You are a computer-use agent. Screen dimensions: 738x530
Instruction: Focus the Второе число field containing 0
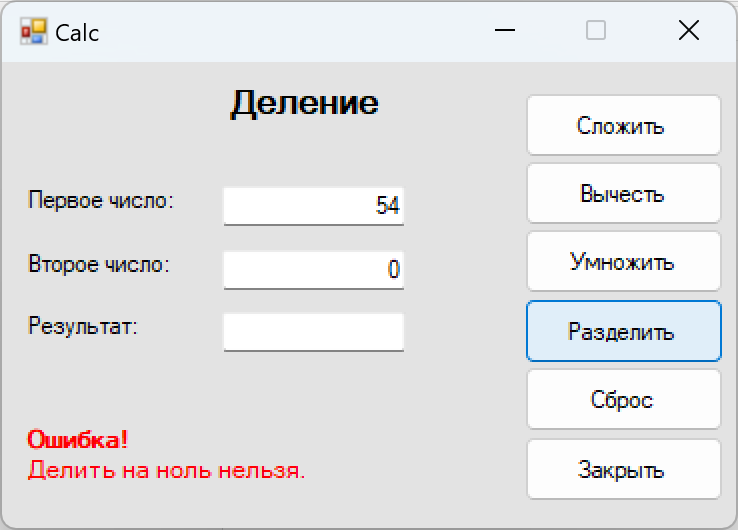[x=313, y=270]
